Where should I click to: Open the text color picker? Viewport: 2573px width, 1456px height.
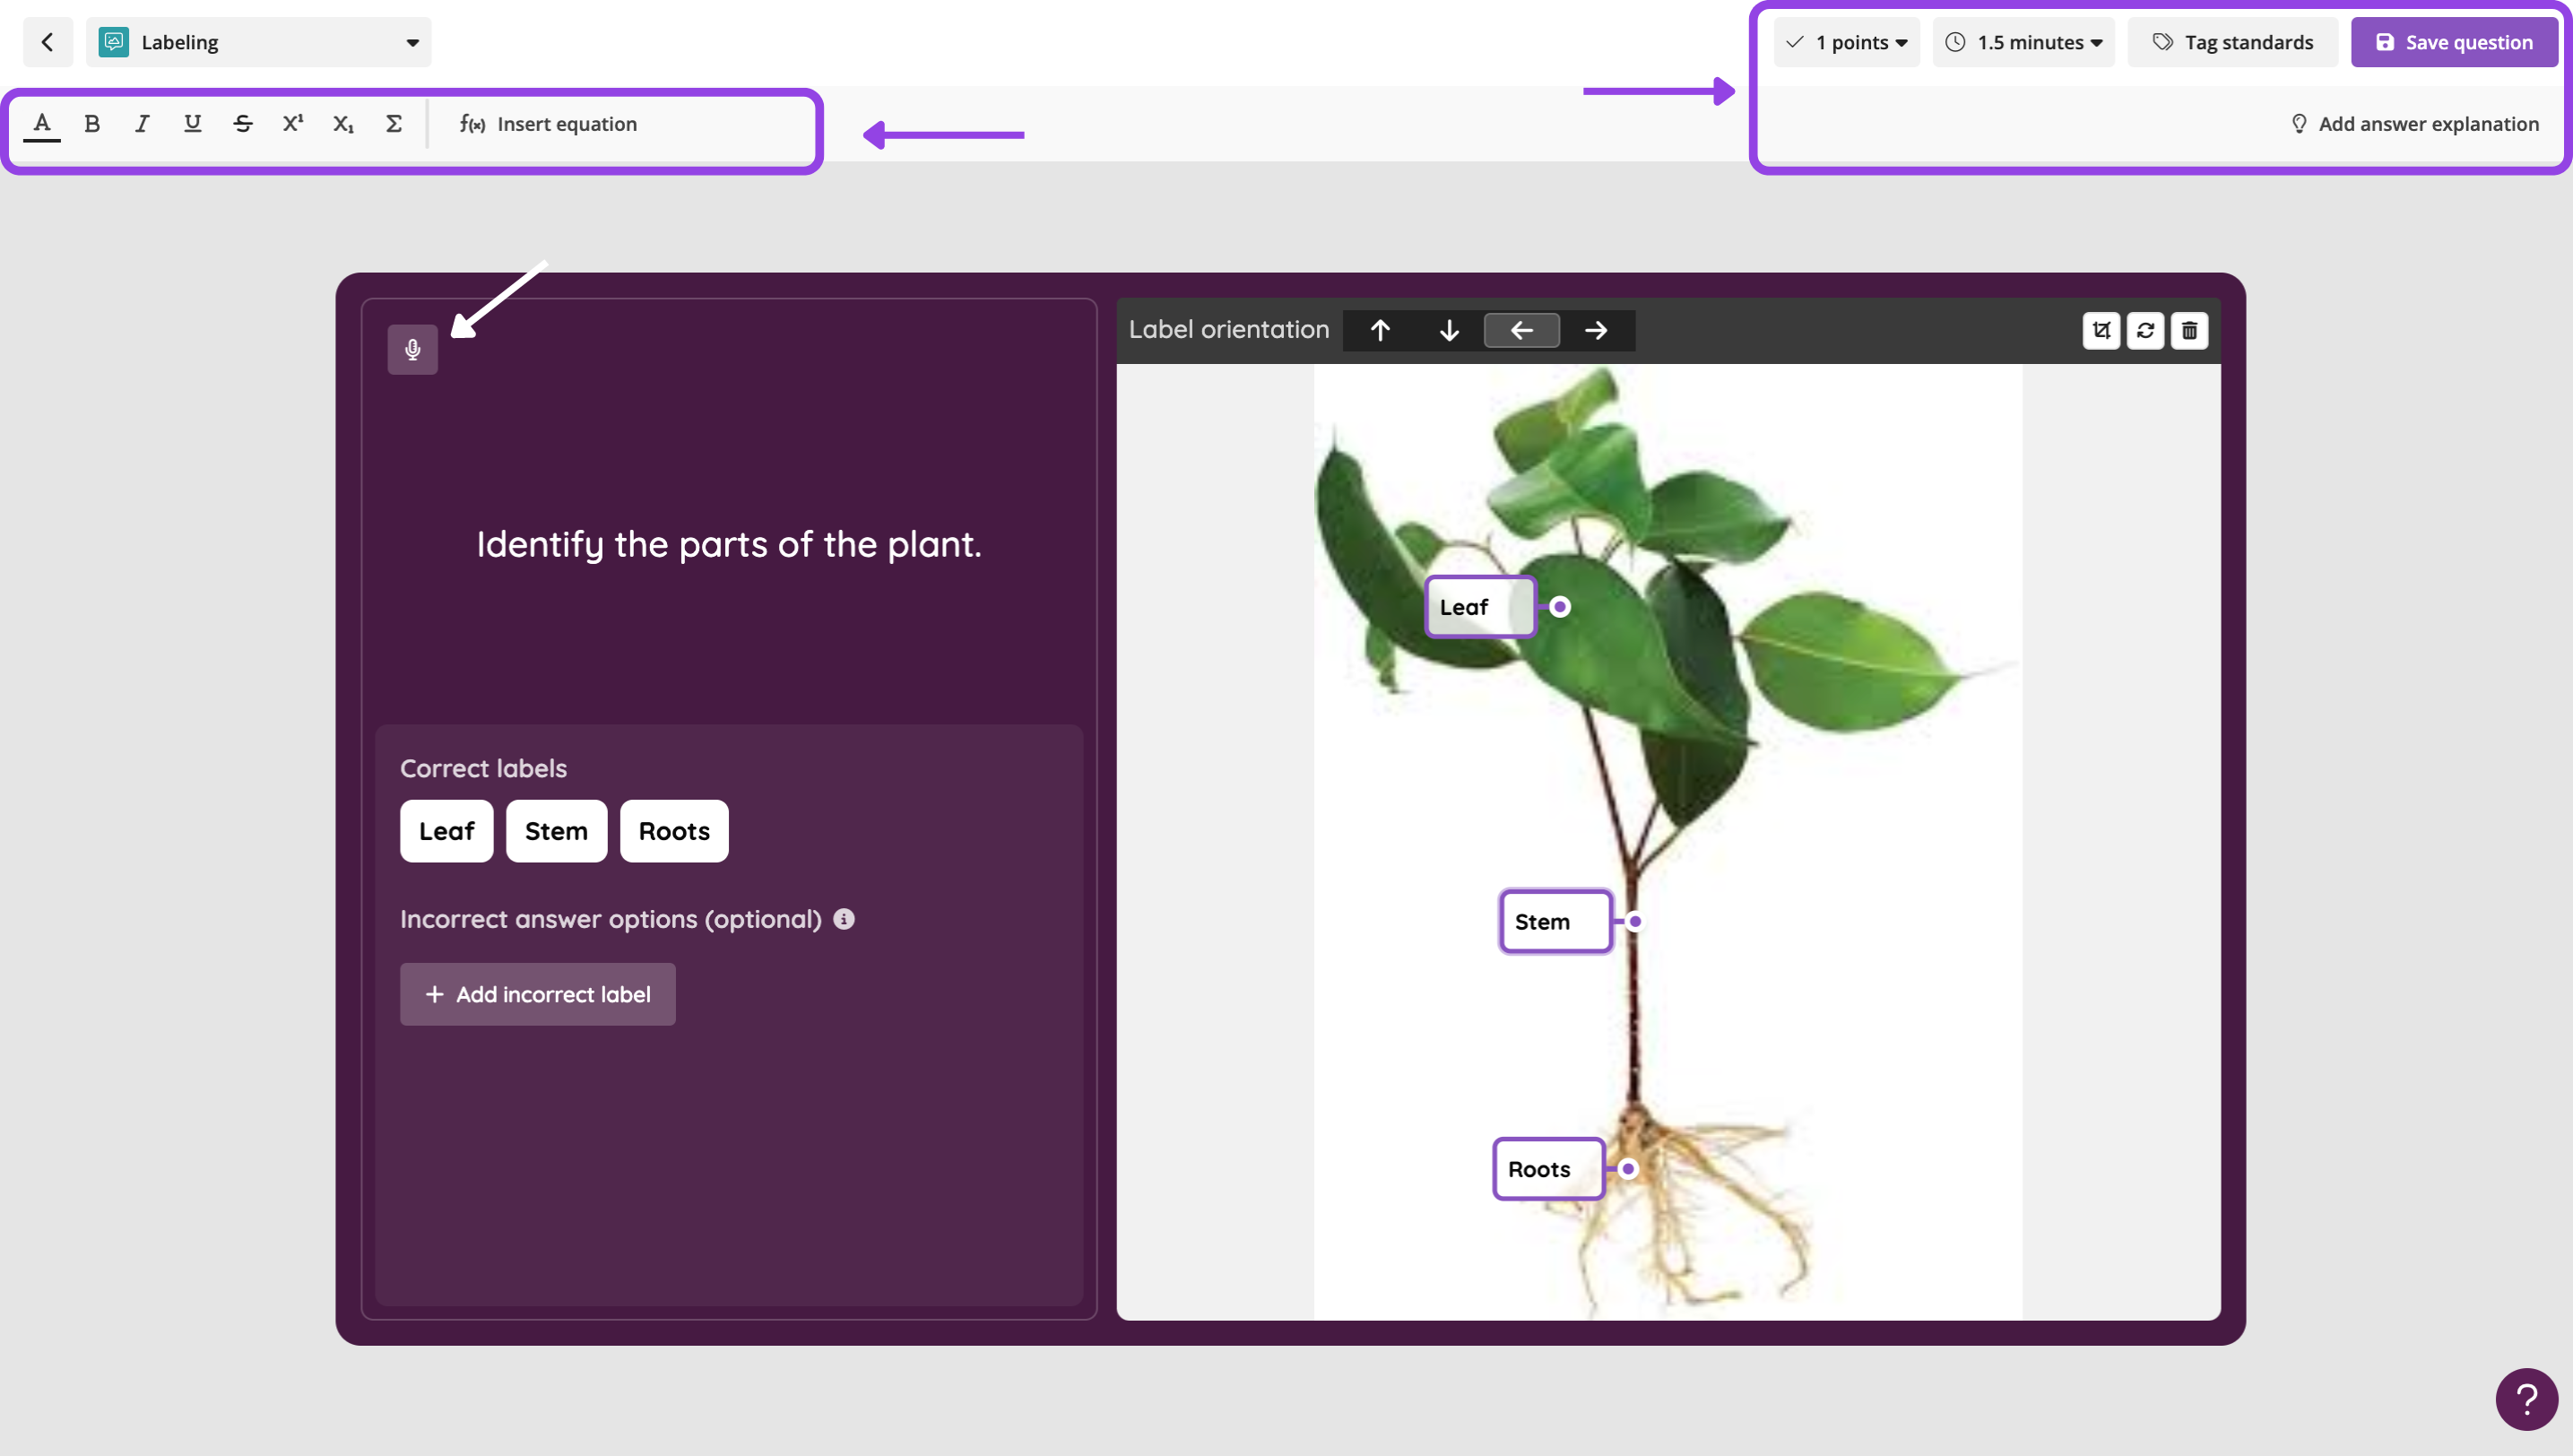point(42,123)
